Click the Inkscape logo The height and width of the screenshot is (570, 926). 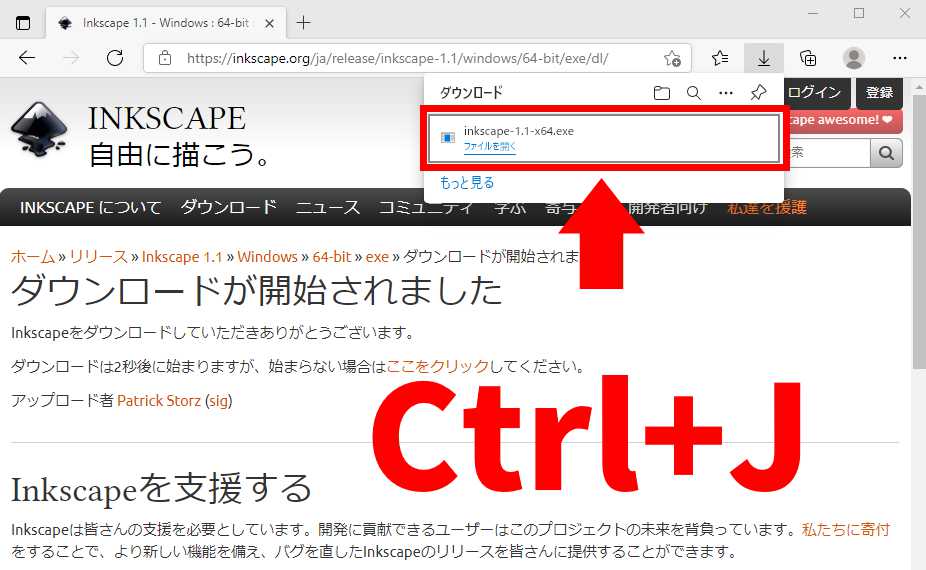[x=40, y=129]
